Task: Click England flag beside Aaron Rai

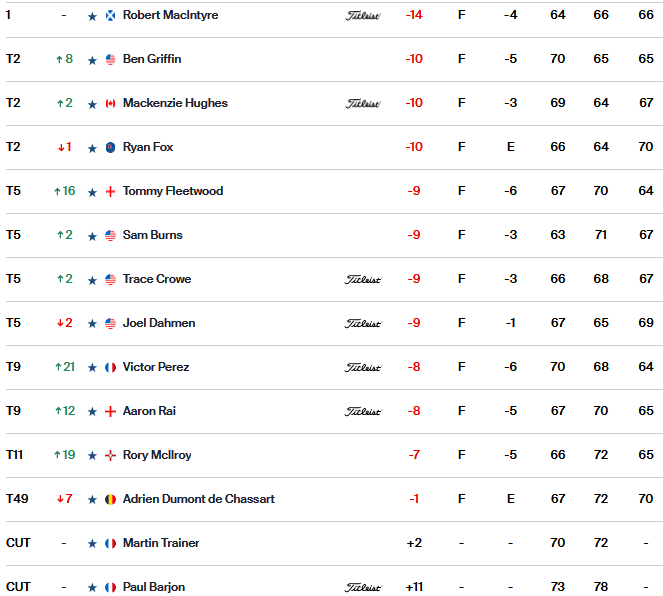Action: tap(110, 411)
